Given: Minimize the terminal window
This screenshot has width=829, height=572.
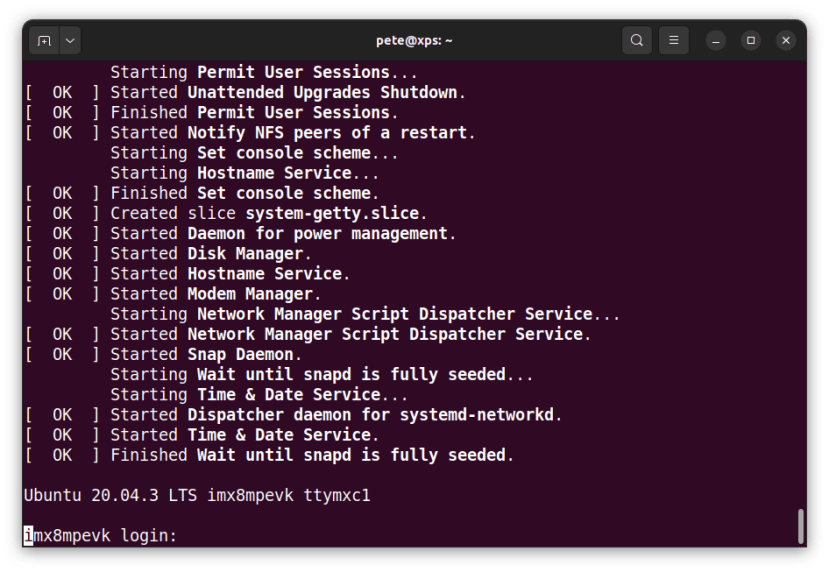Looking at the screenshot, I should click(715, 41).
